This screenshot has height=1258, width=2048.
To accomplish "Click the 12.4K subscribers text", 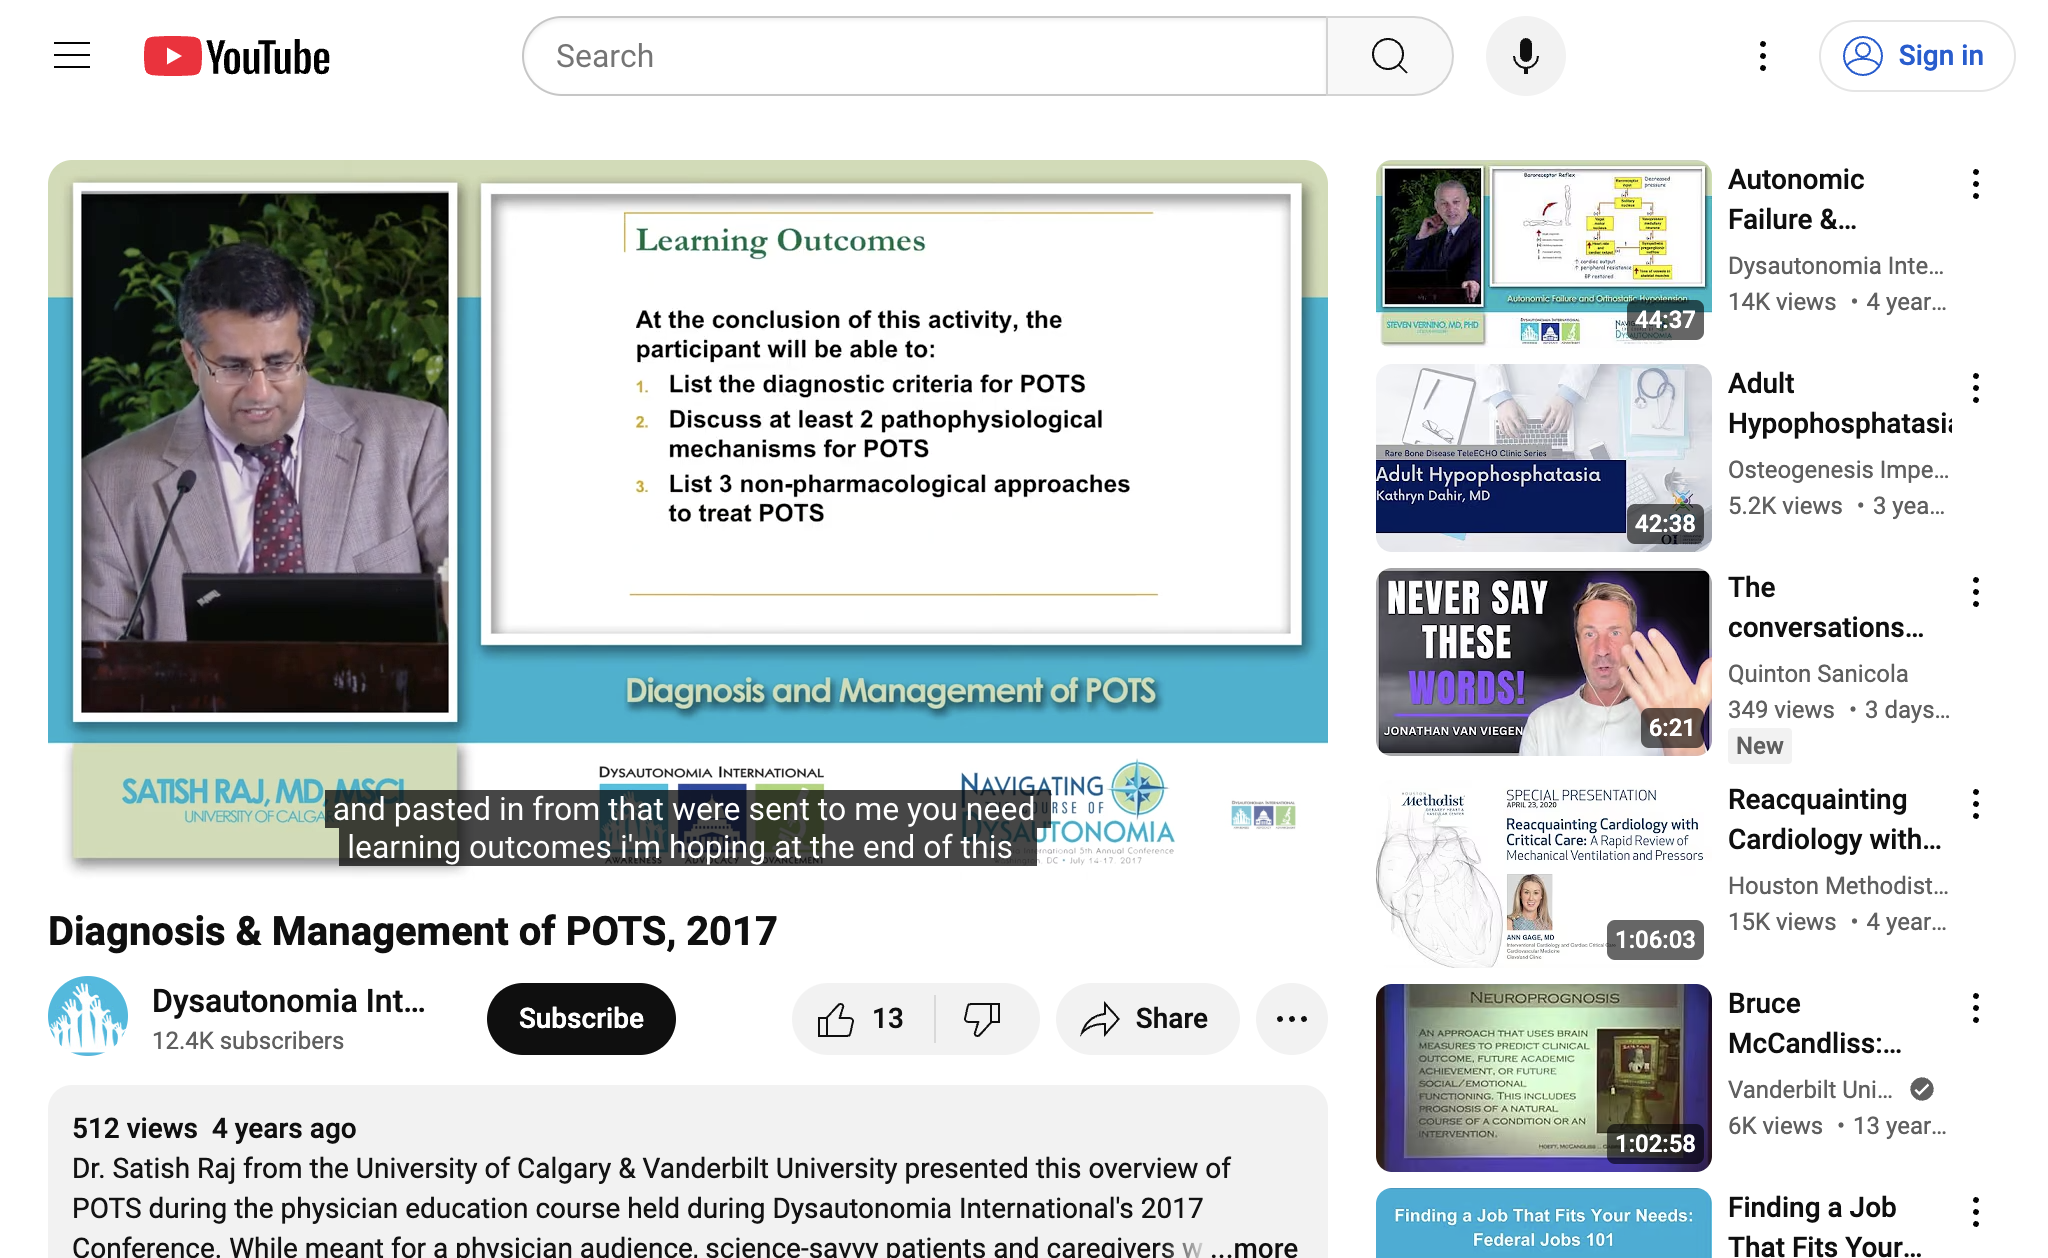I will tap(248, 1041).
